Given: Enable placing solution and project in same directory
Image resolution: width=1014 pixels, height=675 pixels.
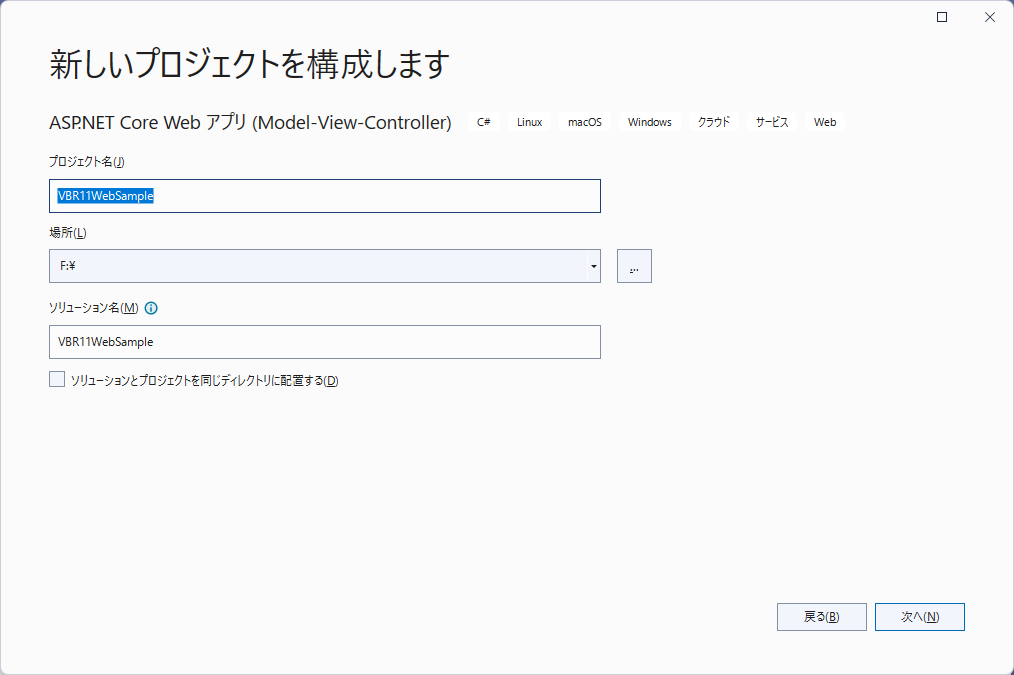Looking at the screenshot, I should click(x=57, y=380).
